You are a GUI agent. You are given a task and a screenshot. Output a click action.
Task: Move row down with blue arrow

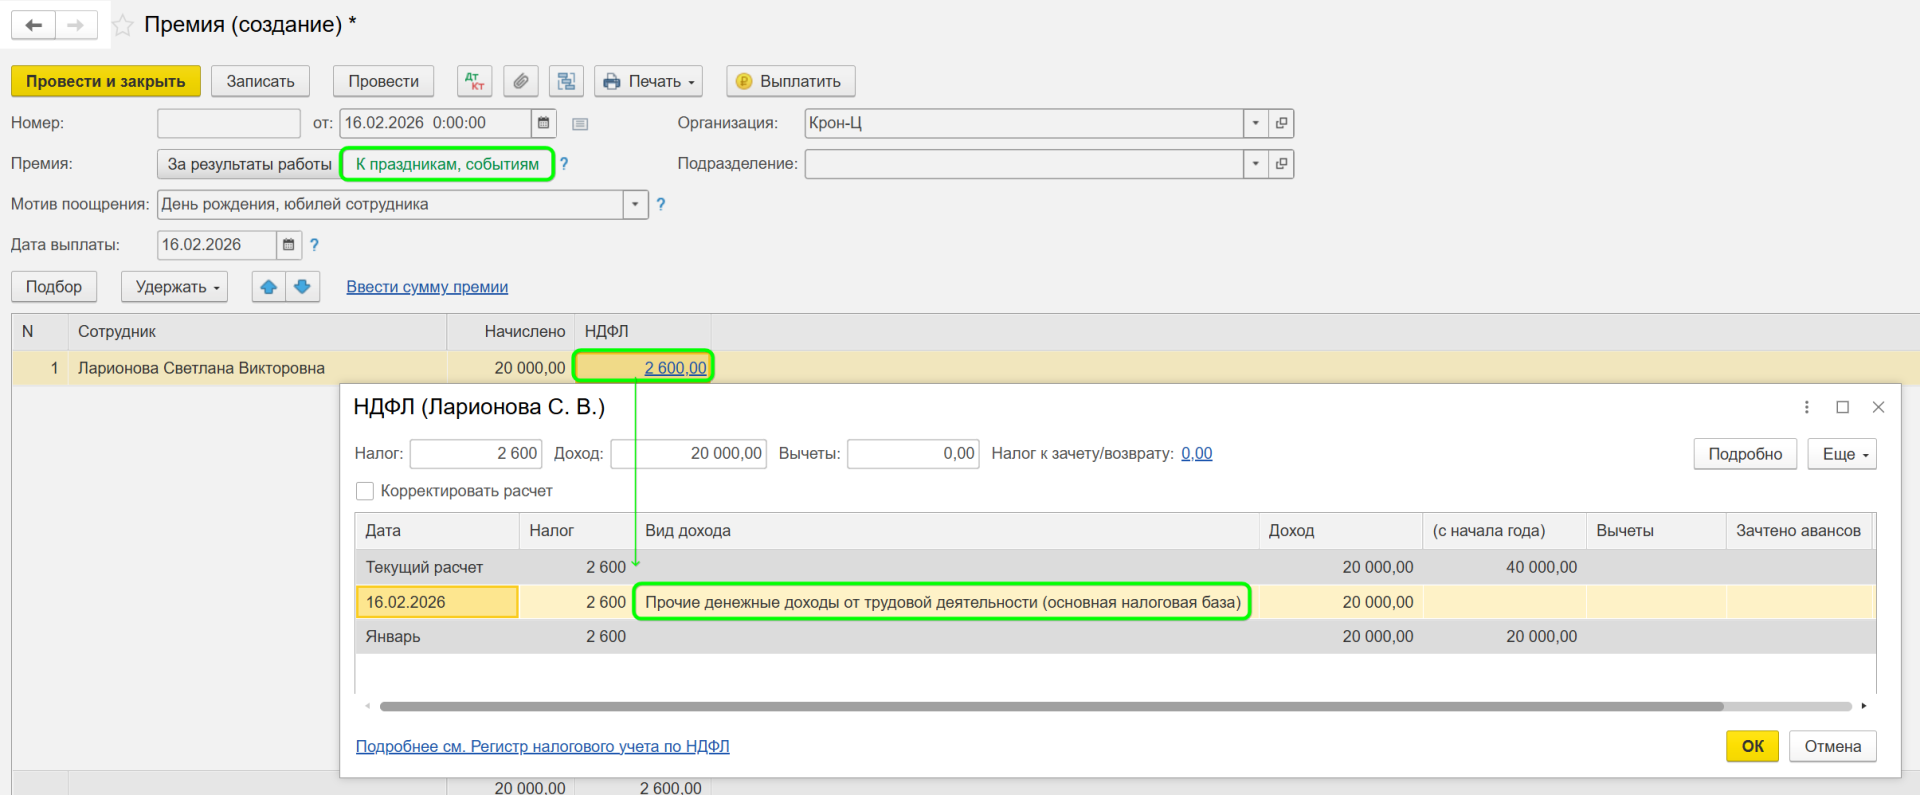(302, 287)
